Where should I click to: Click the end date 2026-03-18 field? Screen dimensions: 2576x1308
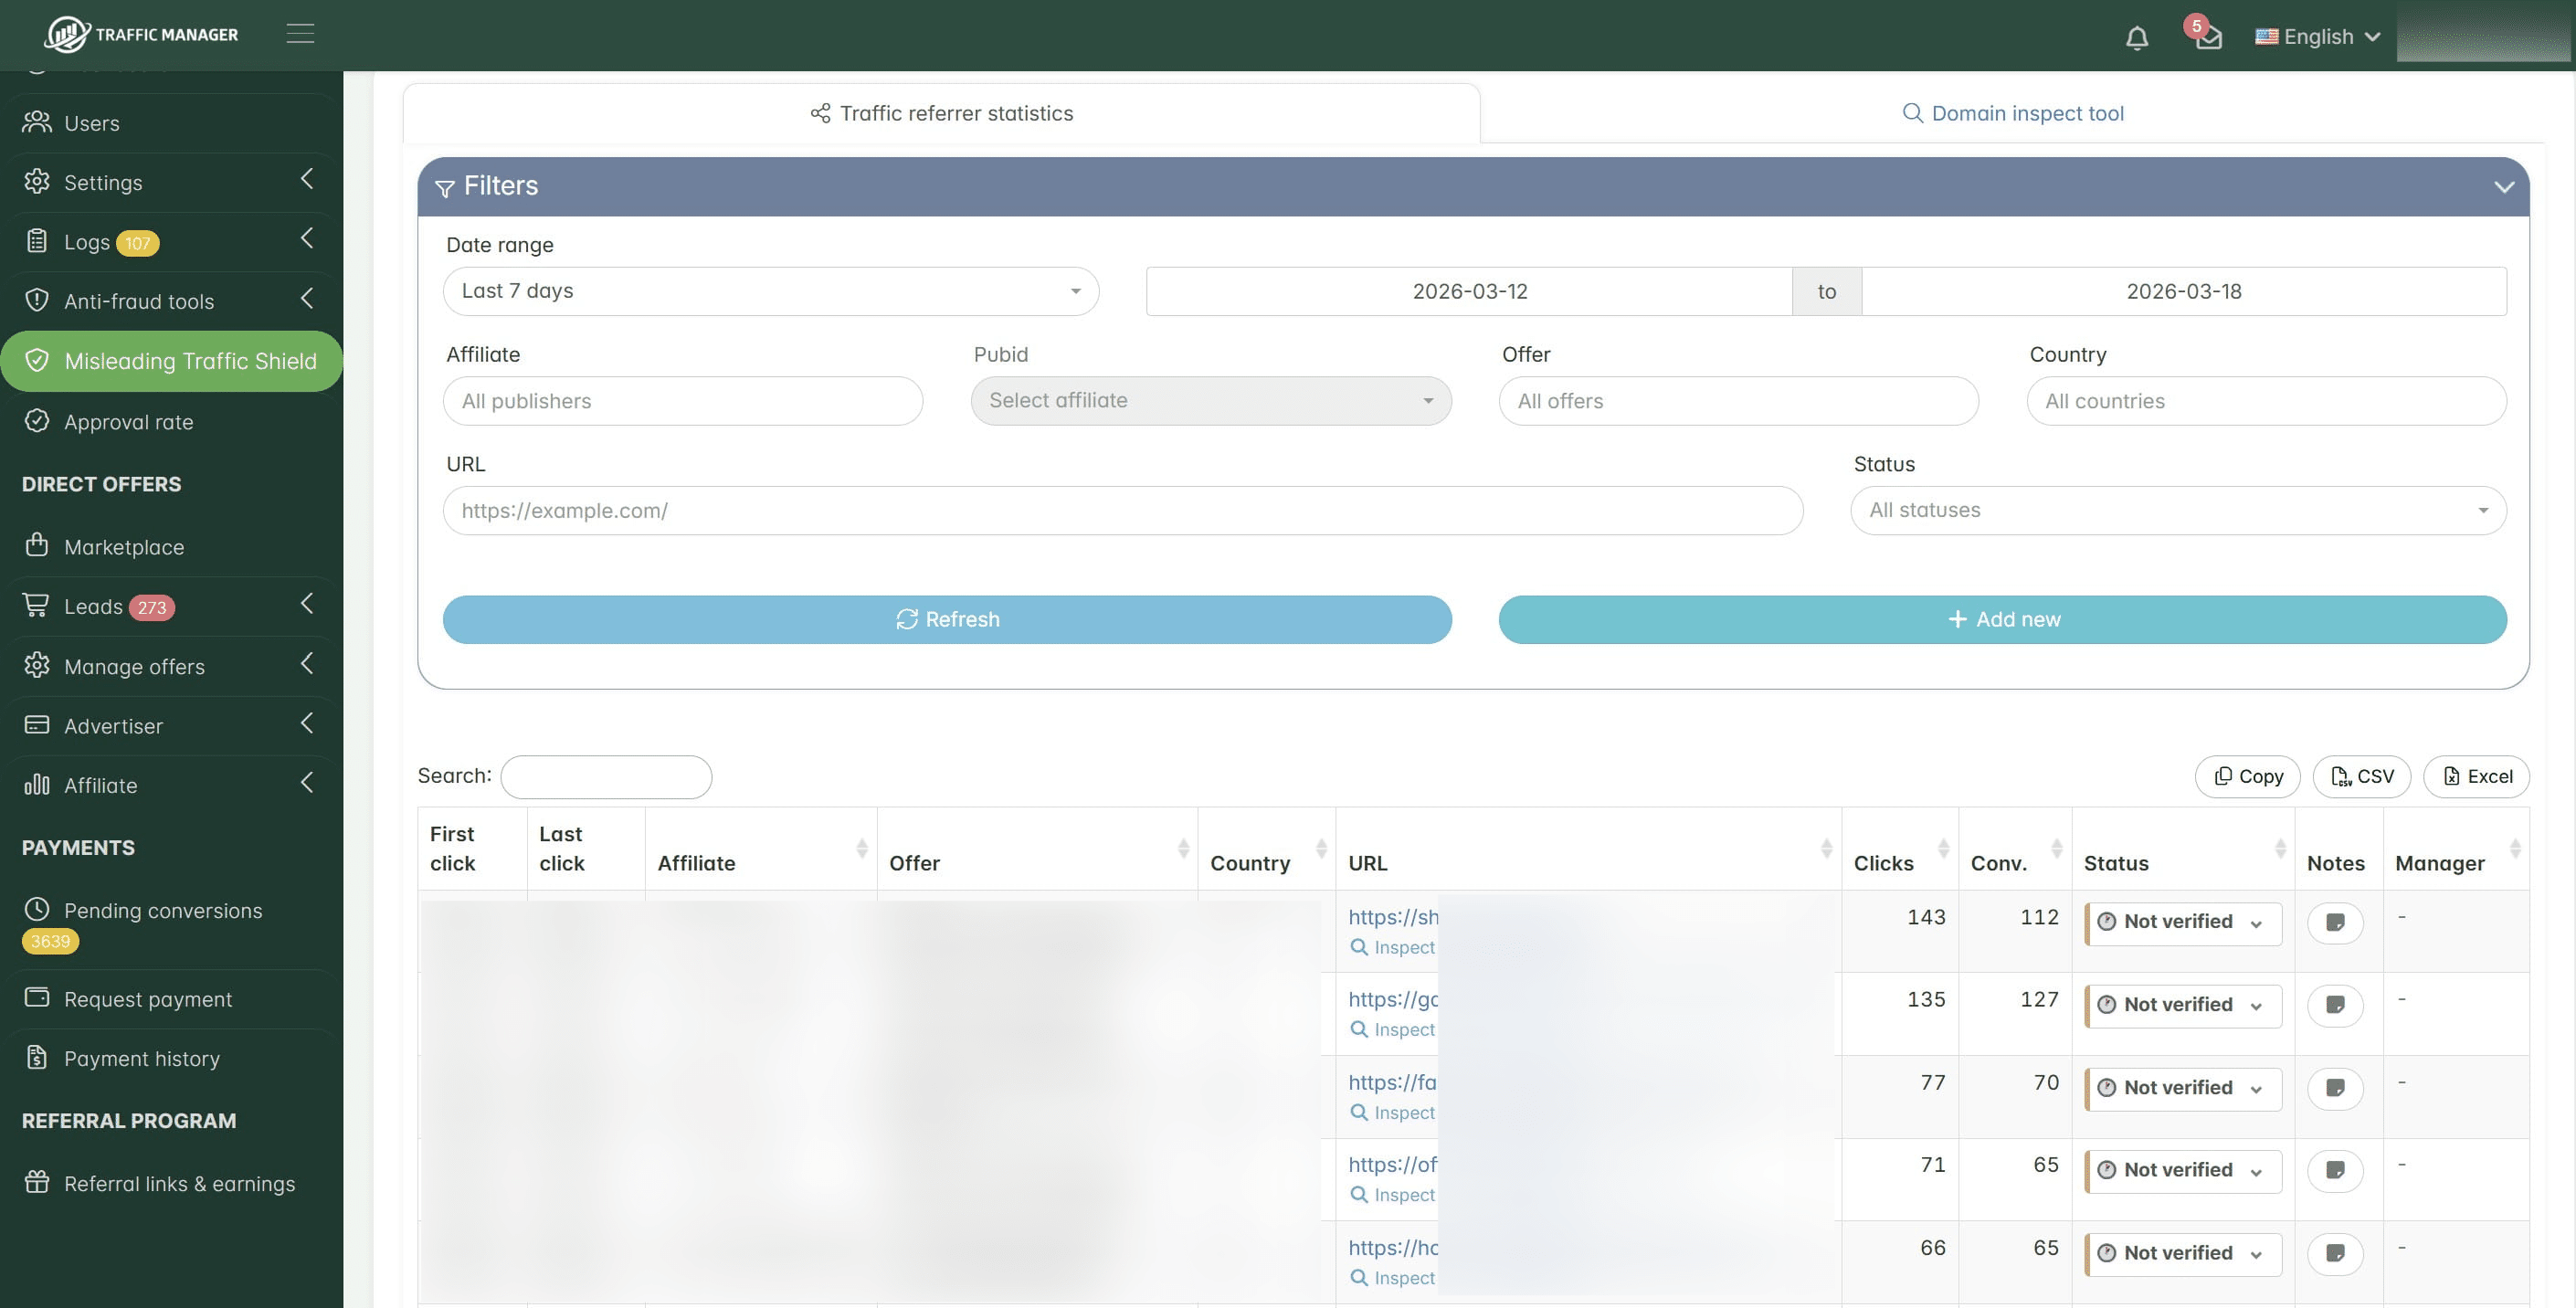click(2183, 291)
